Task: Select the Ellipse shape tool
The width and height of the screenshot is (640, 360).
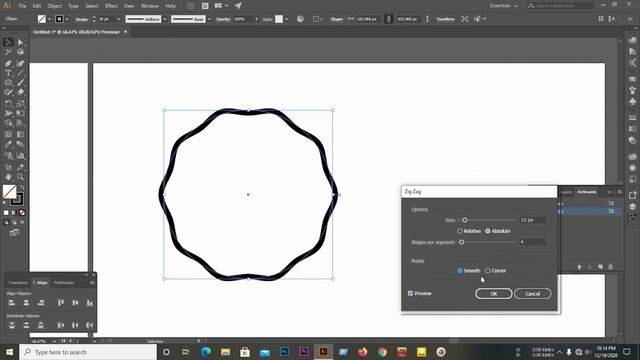Action: (8, 83)
